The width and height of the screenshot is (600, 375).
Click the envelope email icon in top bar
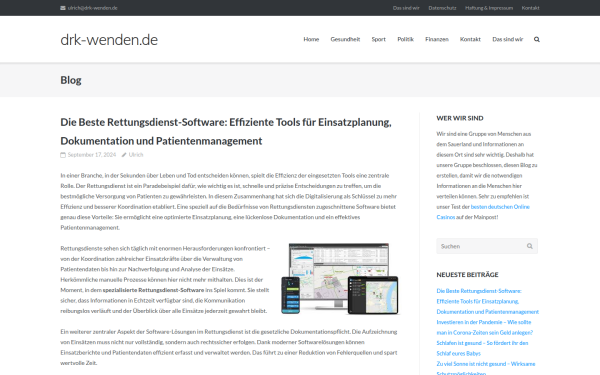tap(63, 8)
